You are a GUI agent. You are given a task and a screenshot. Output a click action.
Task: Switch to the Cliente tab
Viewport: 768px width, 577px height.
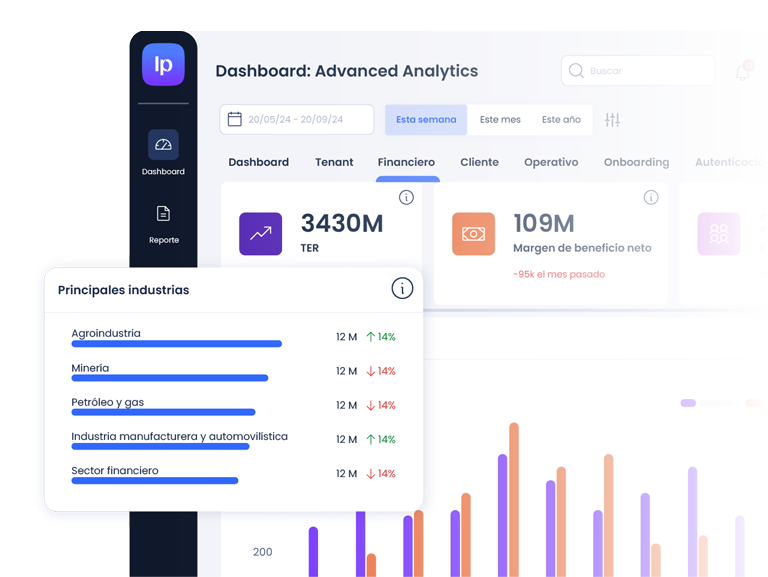[479, 162]
